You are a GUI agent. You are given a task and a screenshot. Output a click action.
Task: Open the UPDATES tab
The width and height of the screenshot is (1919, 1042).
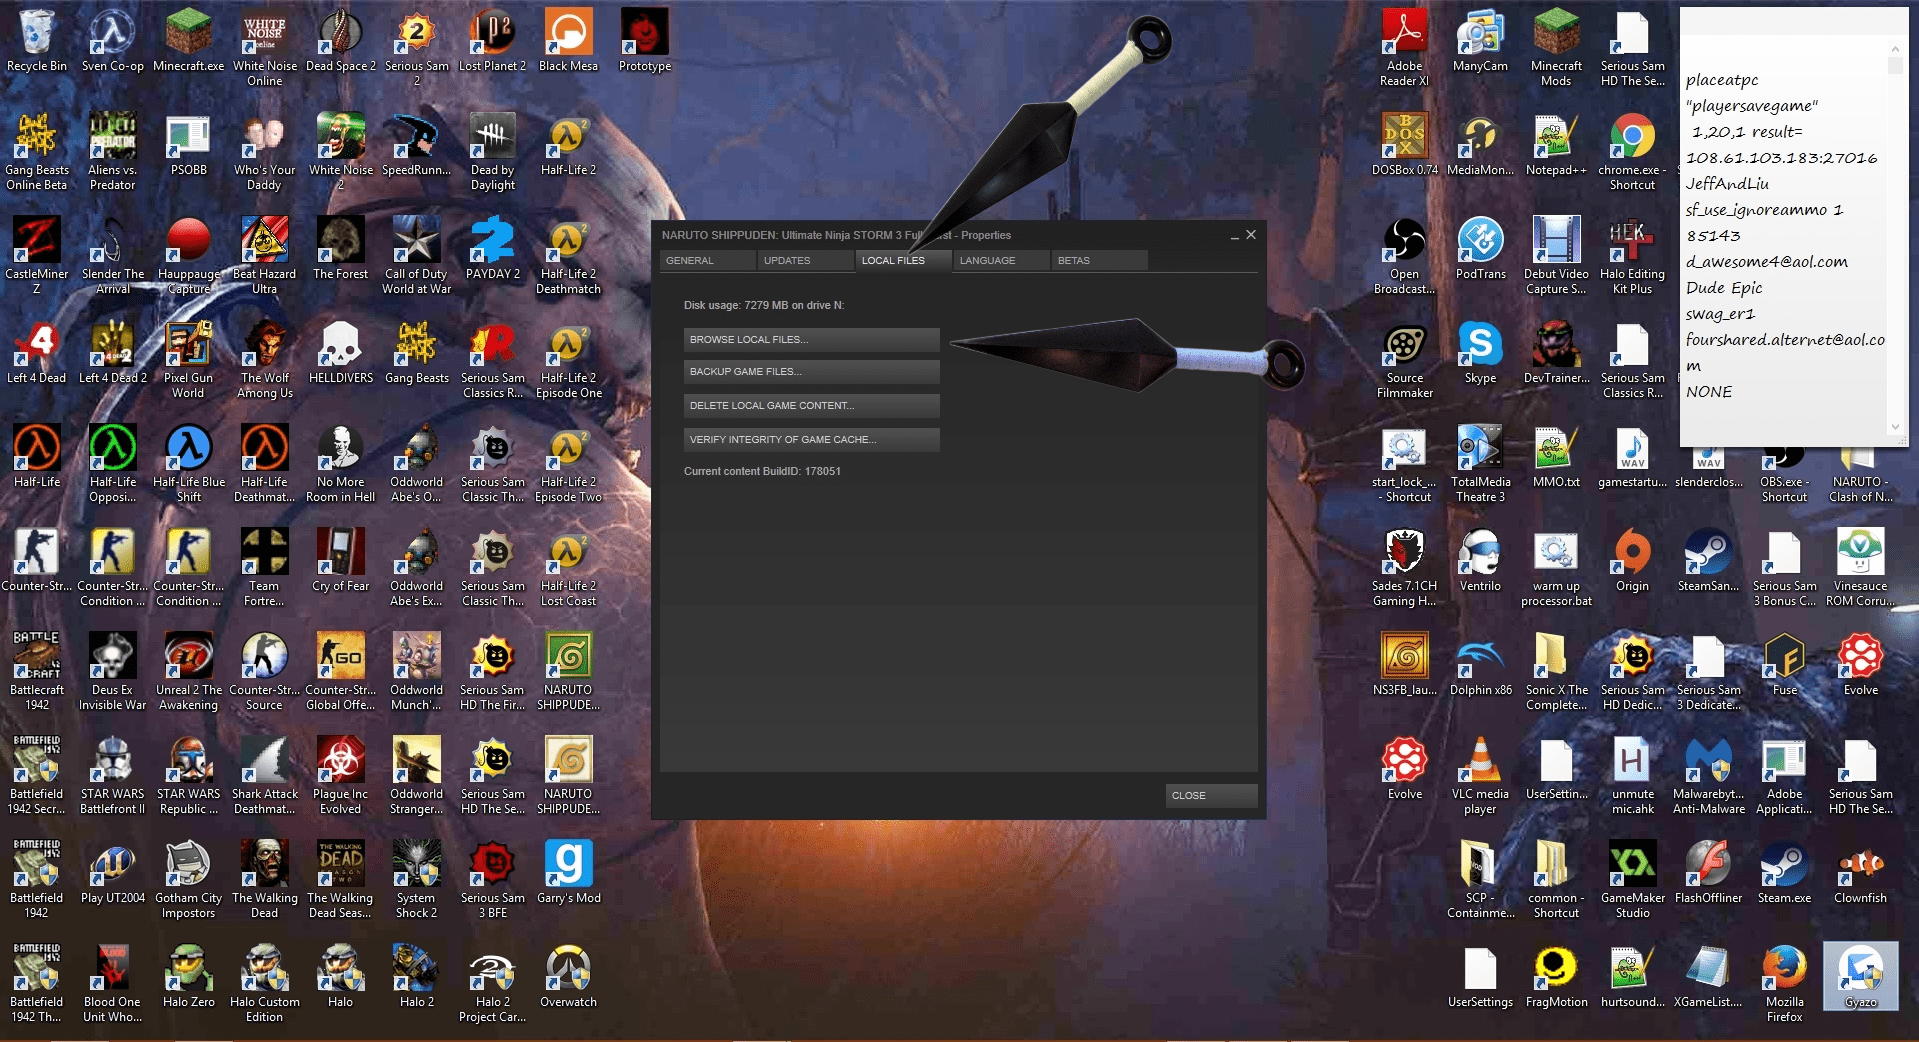(x=805, y=260)
